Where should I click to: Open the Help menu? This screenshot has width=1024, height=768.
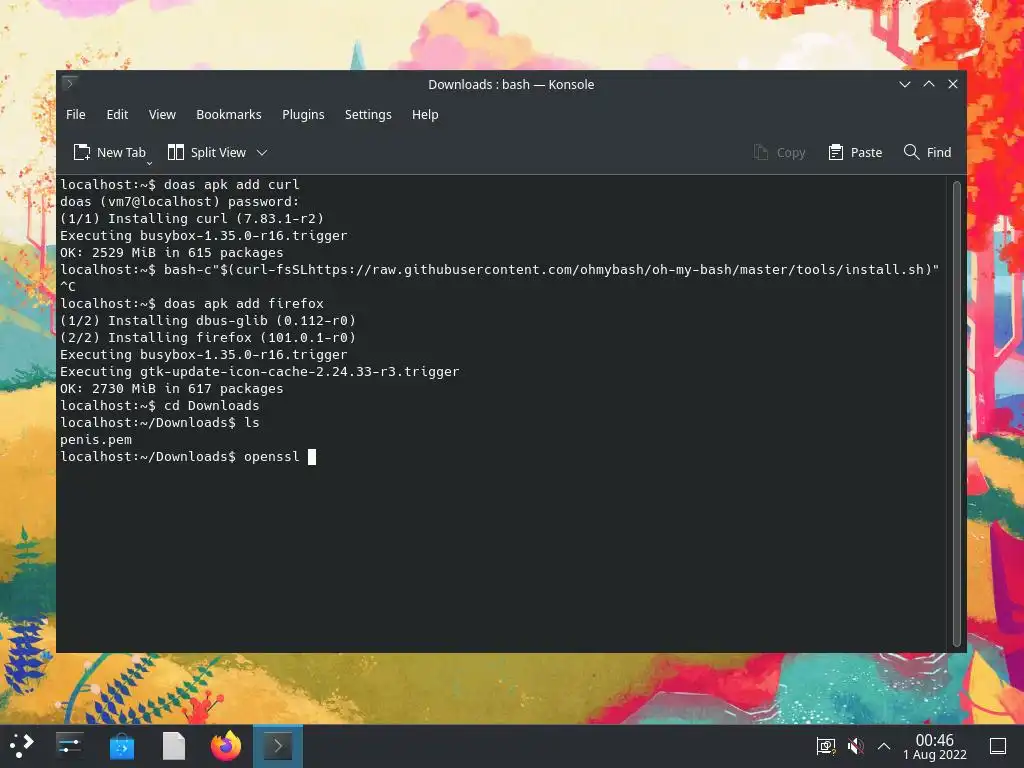click(x=425, y=114)
